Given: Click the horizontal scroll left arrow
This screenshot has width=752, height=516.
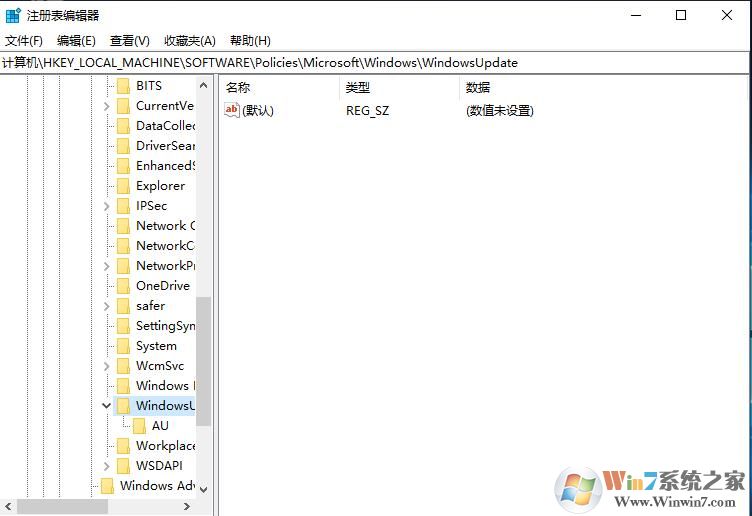Looking at the screenshot, I should pyautogui.click(x=8, y=506).
